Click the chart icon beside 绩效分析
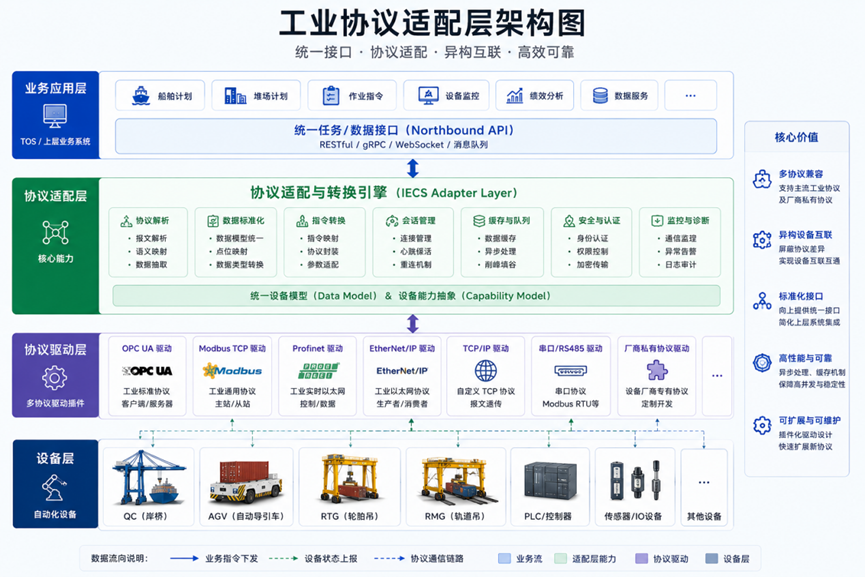The image size is (865, 577). click(x=515, y=96)
